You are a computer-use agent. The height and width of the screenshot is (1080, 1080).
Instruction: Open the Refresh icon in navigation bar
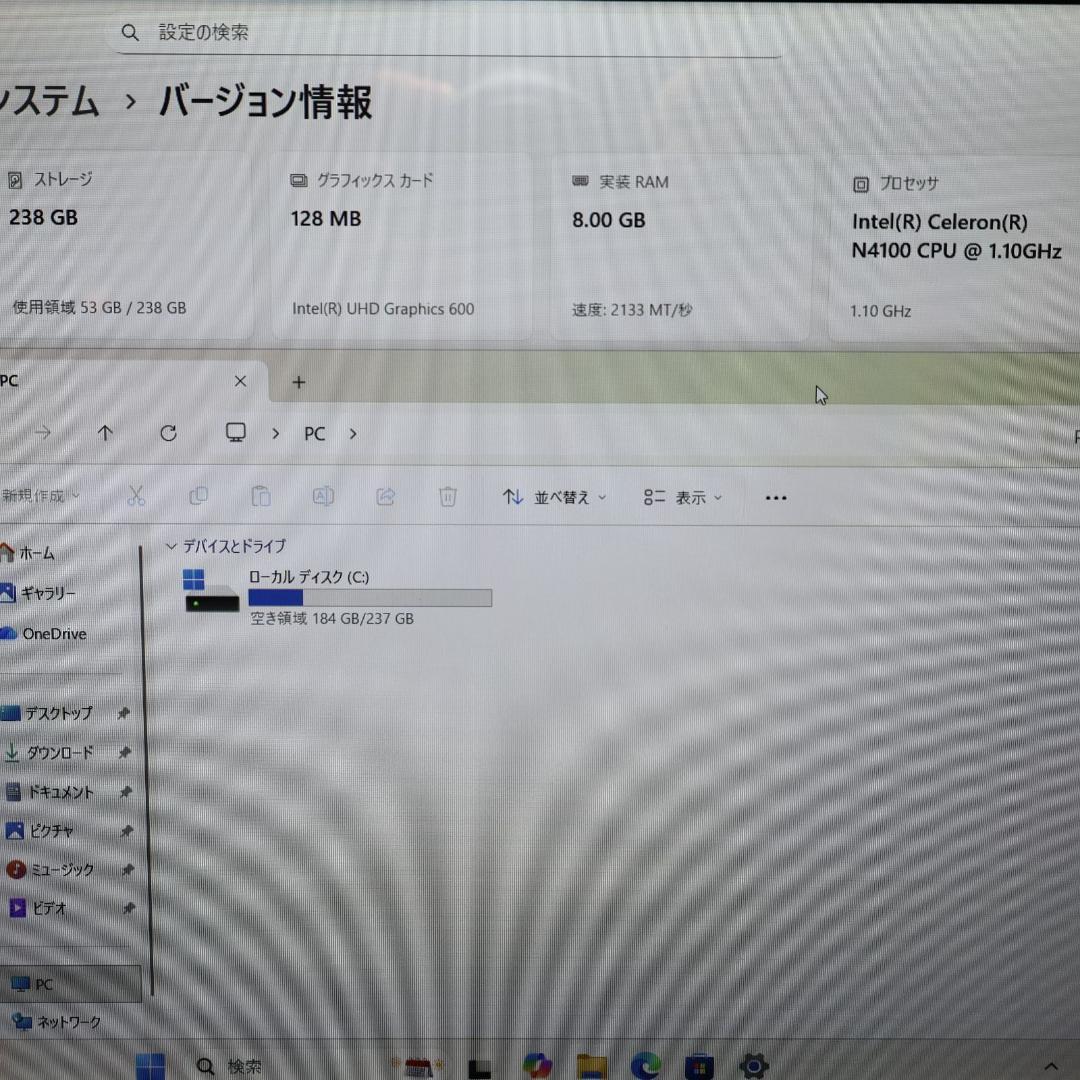168,433
